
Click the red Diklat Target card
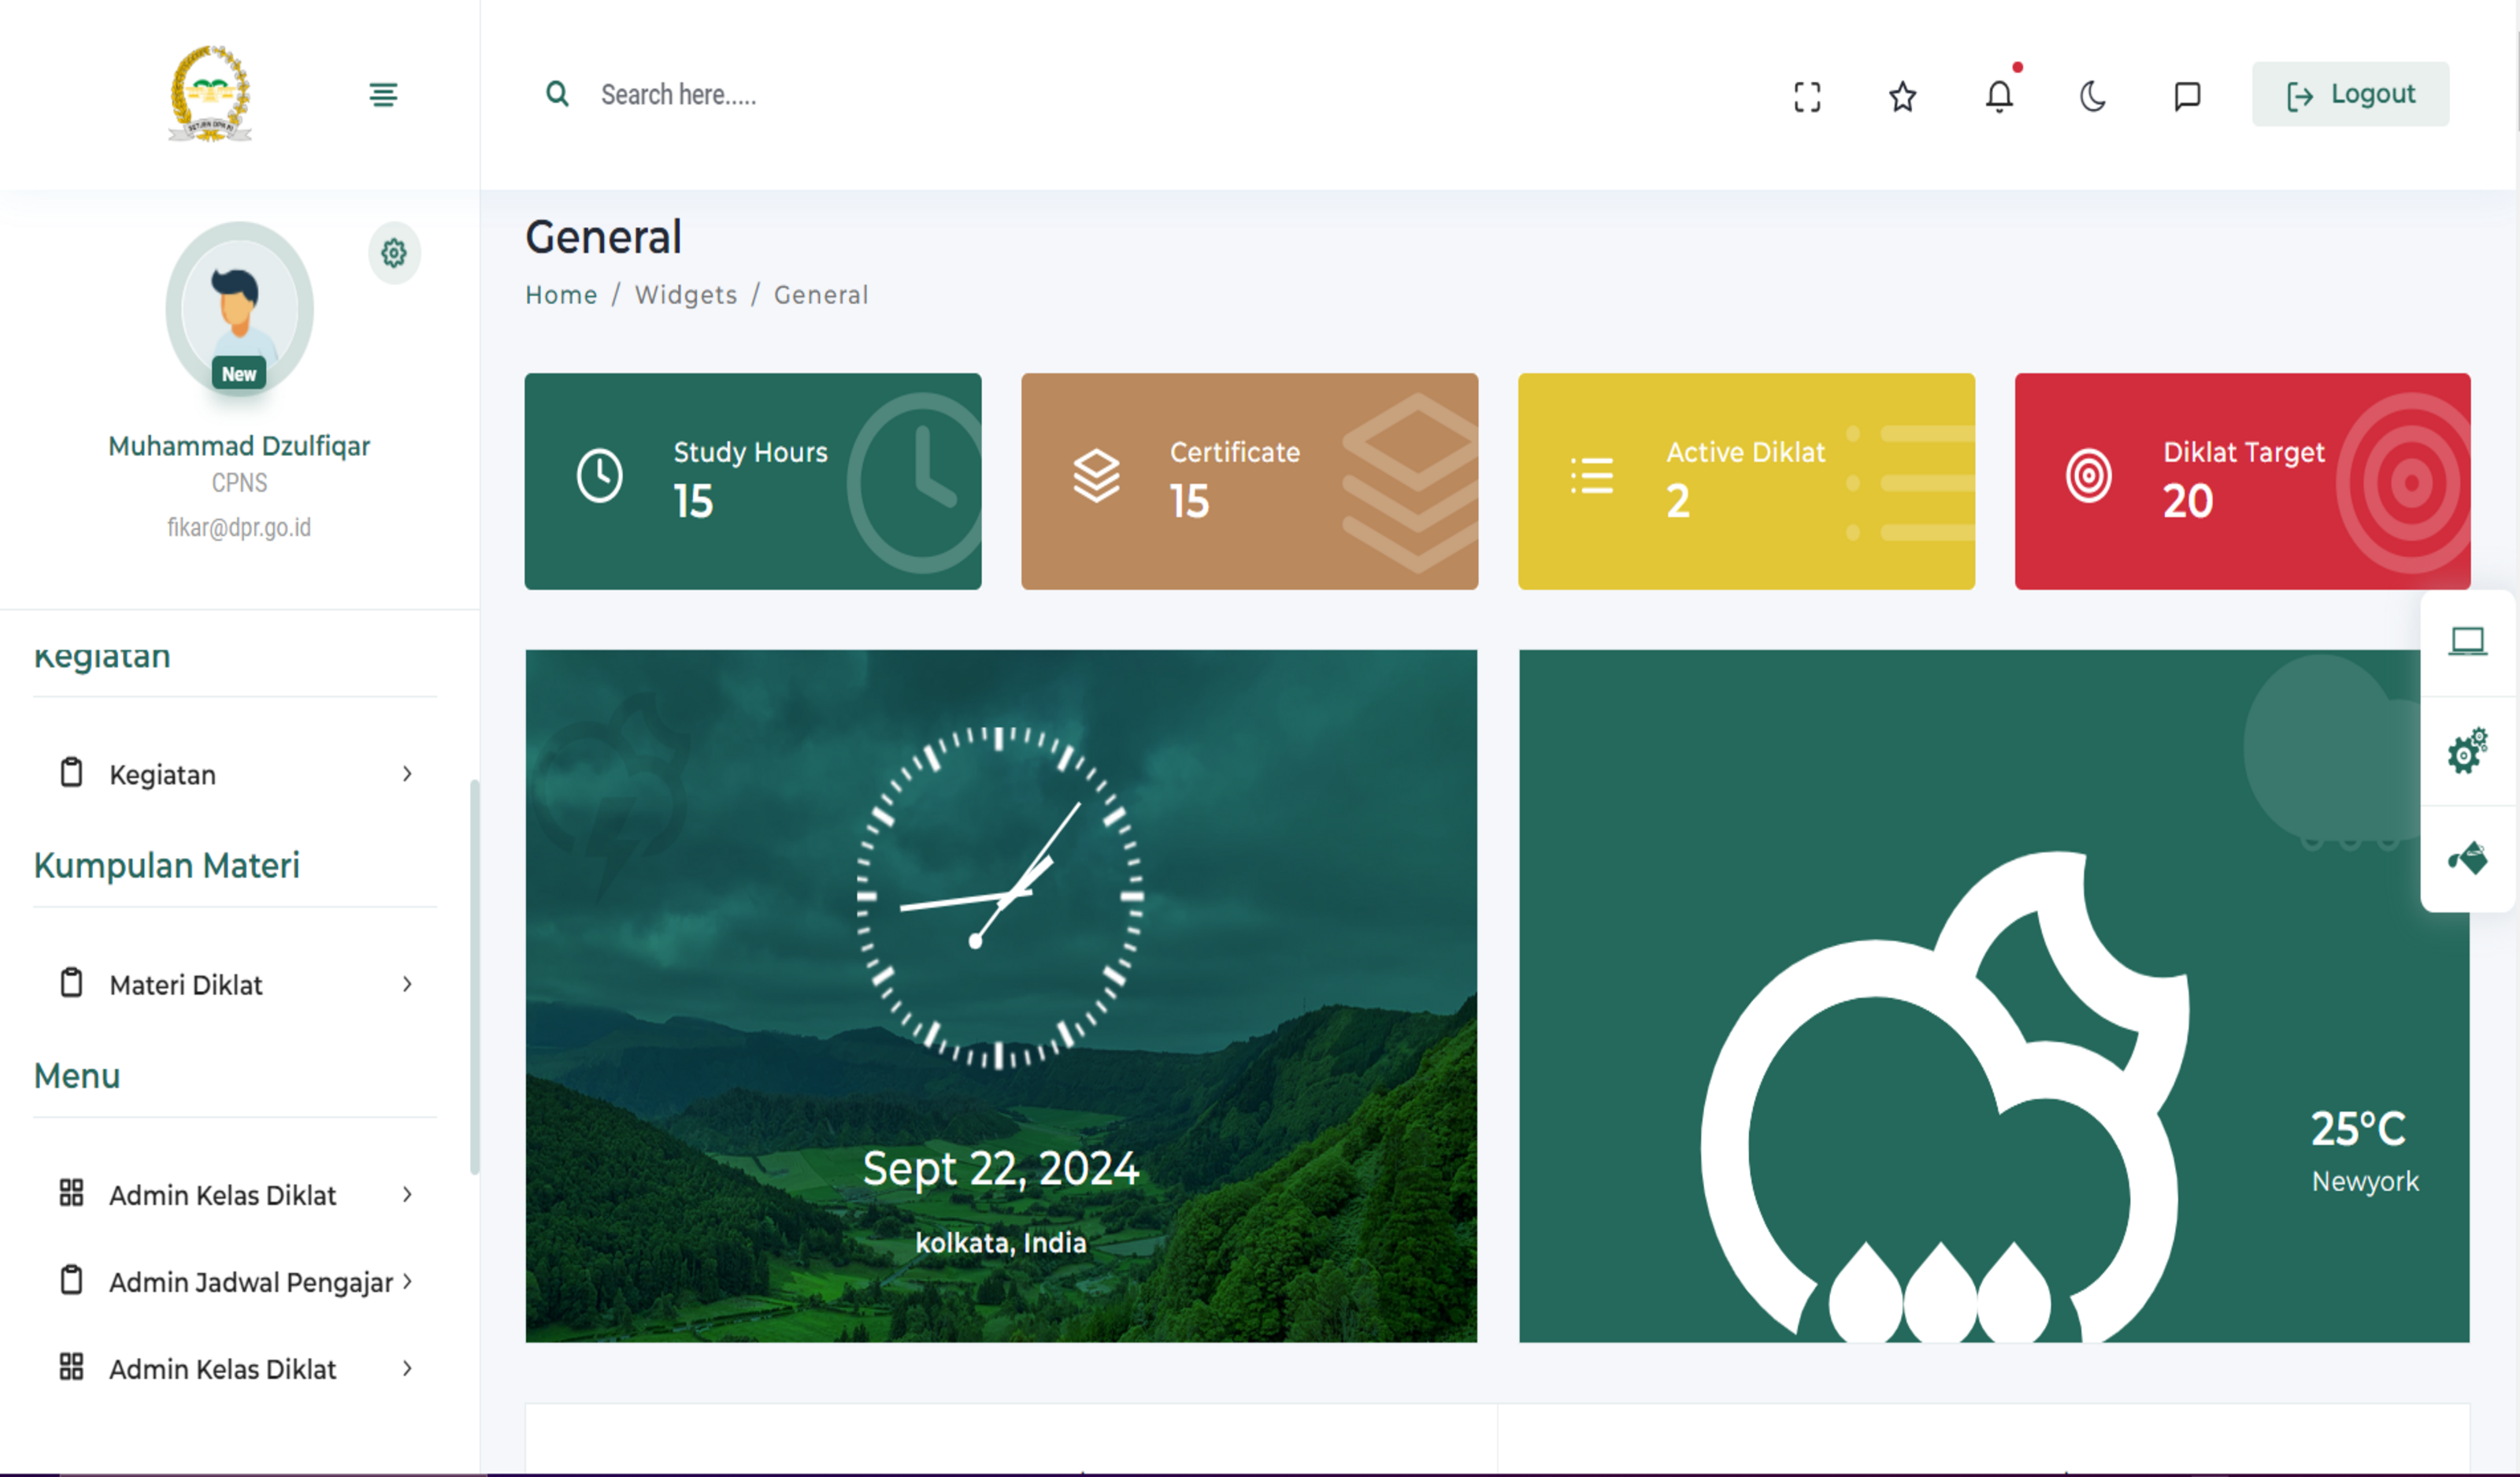click(x=2242, y=481)
